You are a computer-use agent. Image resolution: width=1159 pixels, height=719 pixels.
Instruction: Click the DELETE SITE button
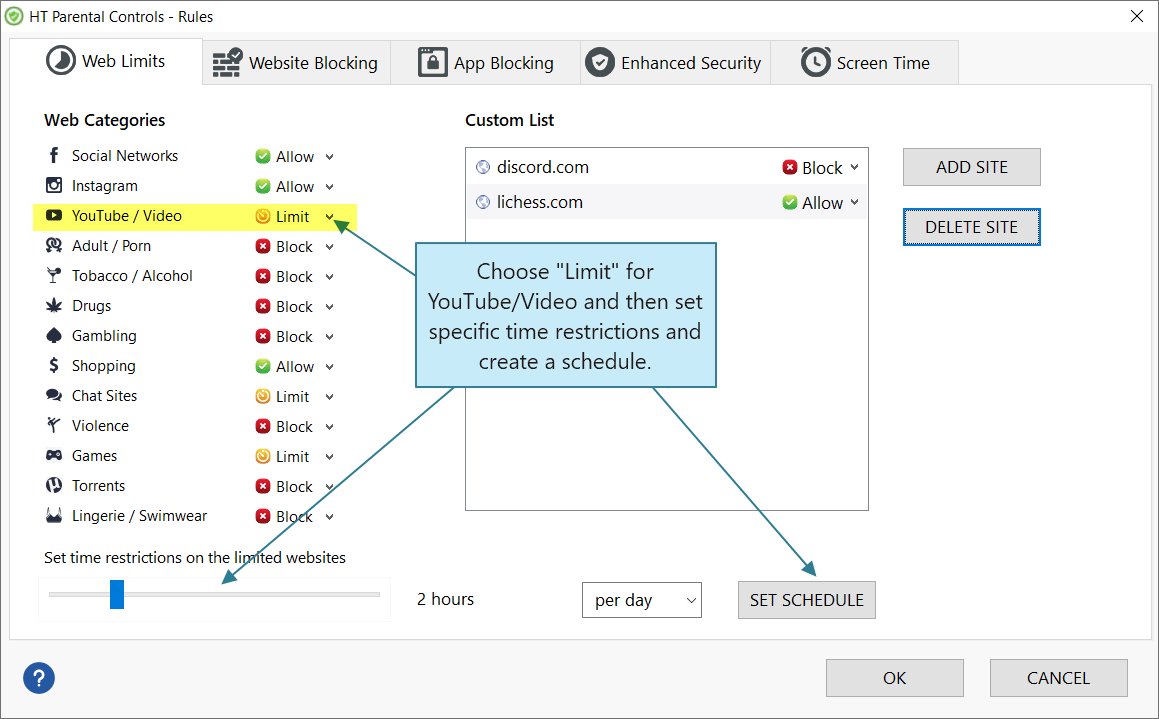(x=971, y=227)
